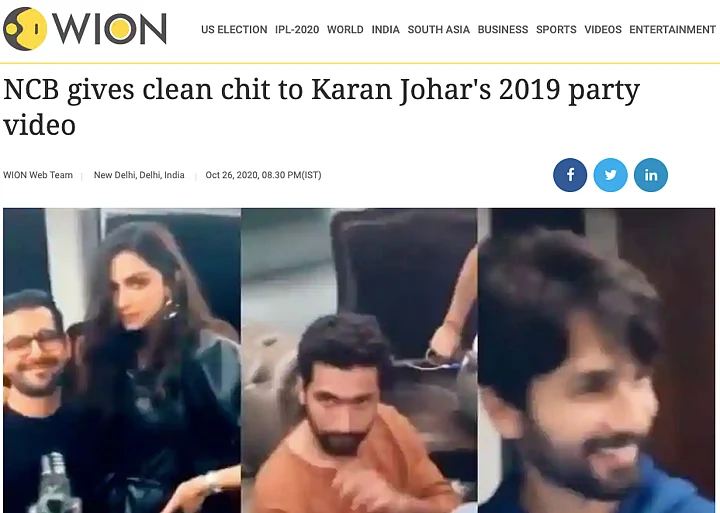This screenshot has width=720, height=513.
Task: Click the article headline about NCB
Action: pyautogui.click(x=321, y=107)
